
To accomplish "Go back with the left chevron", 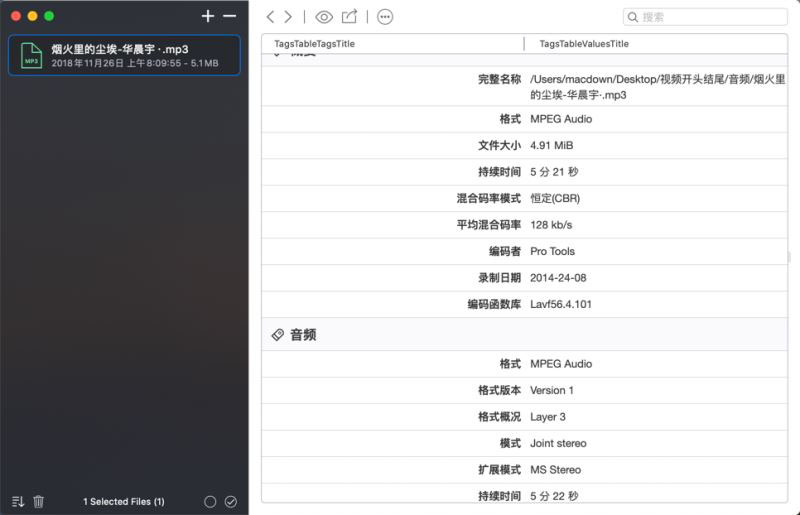I will (x=270, y=17).
